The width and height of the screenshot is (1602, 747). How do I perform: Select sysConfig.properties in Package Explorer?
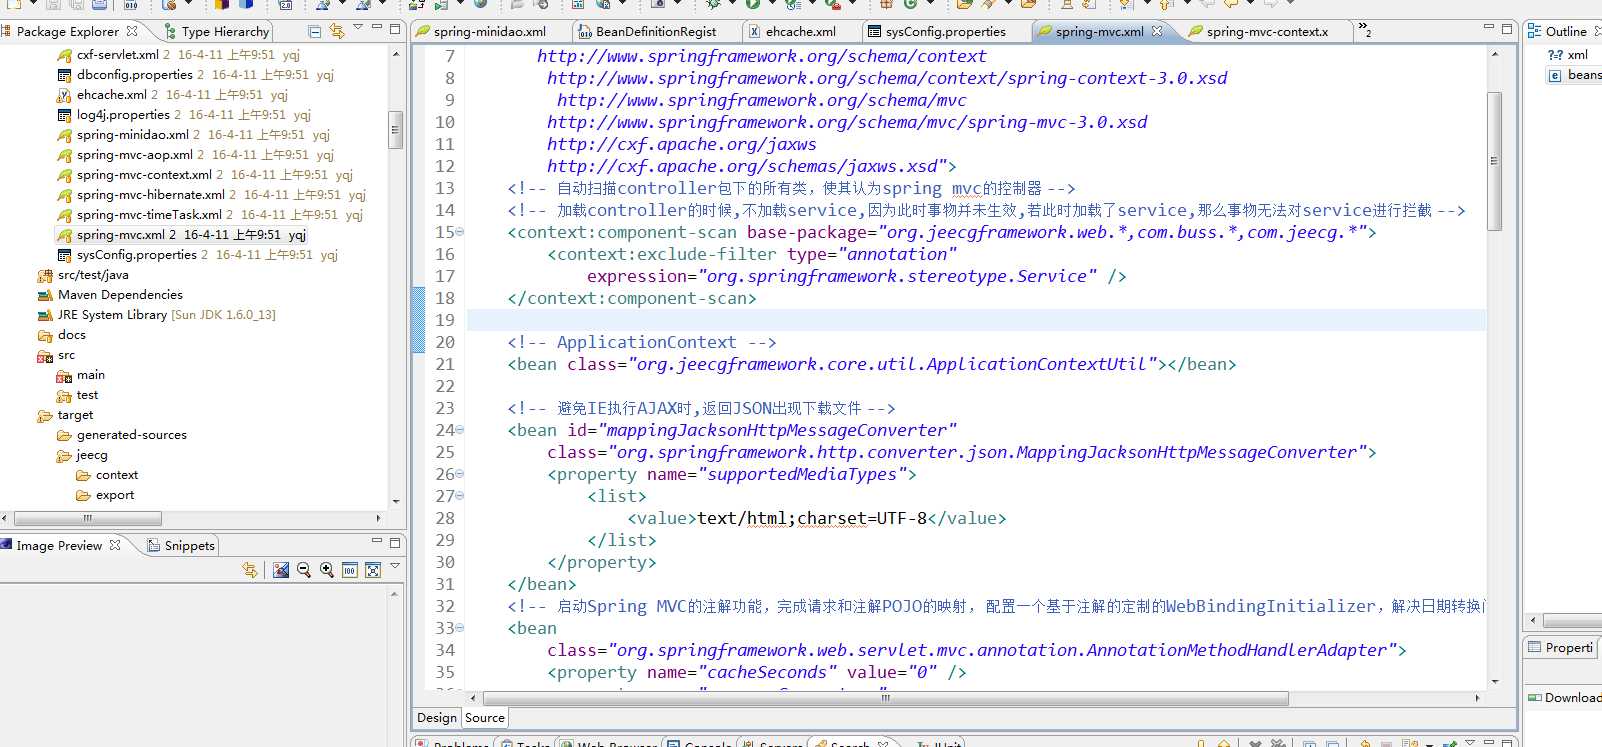click(137, 255)
